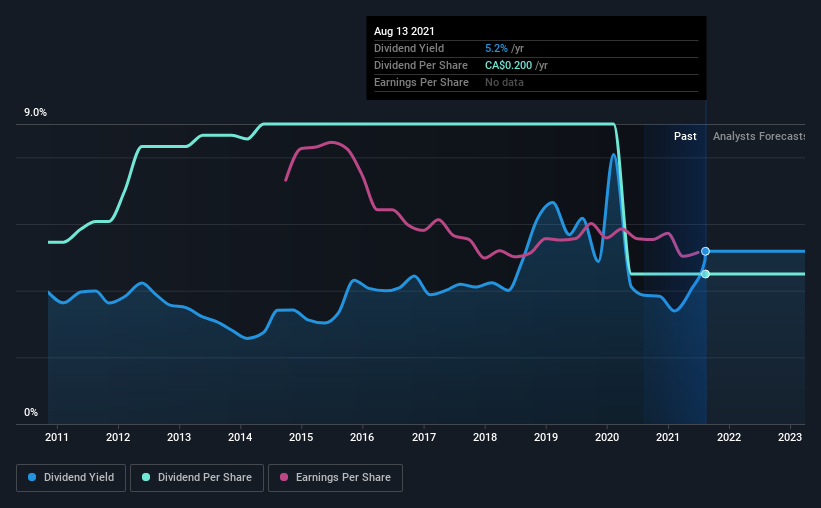
Task: Click the blue dot in Dividend Yield legend
Action: (x=32, y=477)
